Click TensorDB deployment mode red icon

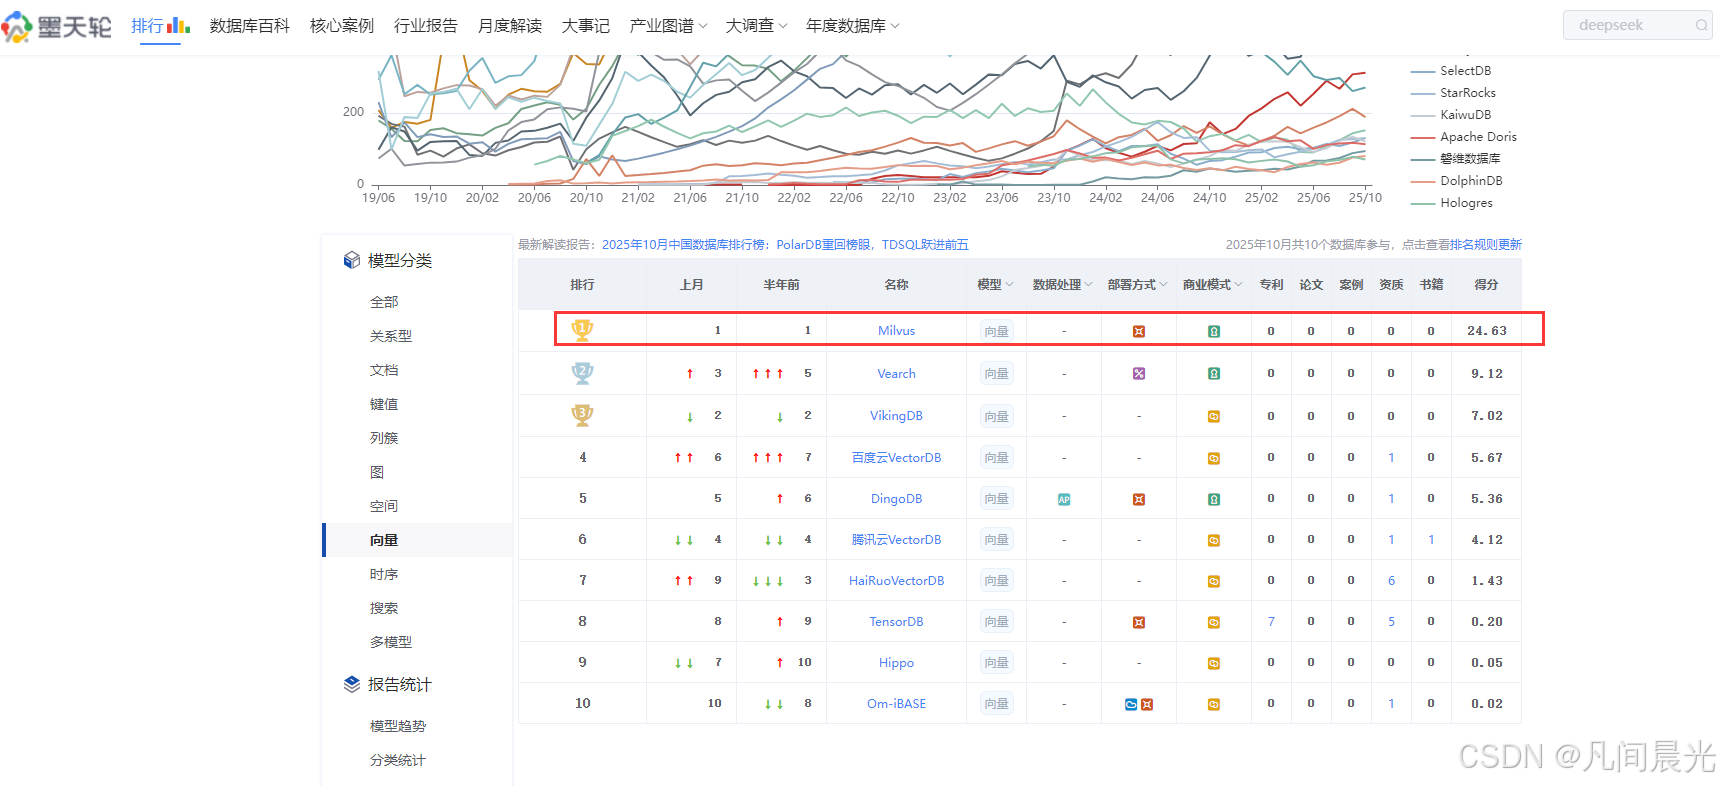point(1139,622)
